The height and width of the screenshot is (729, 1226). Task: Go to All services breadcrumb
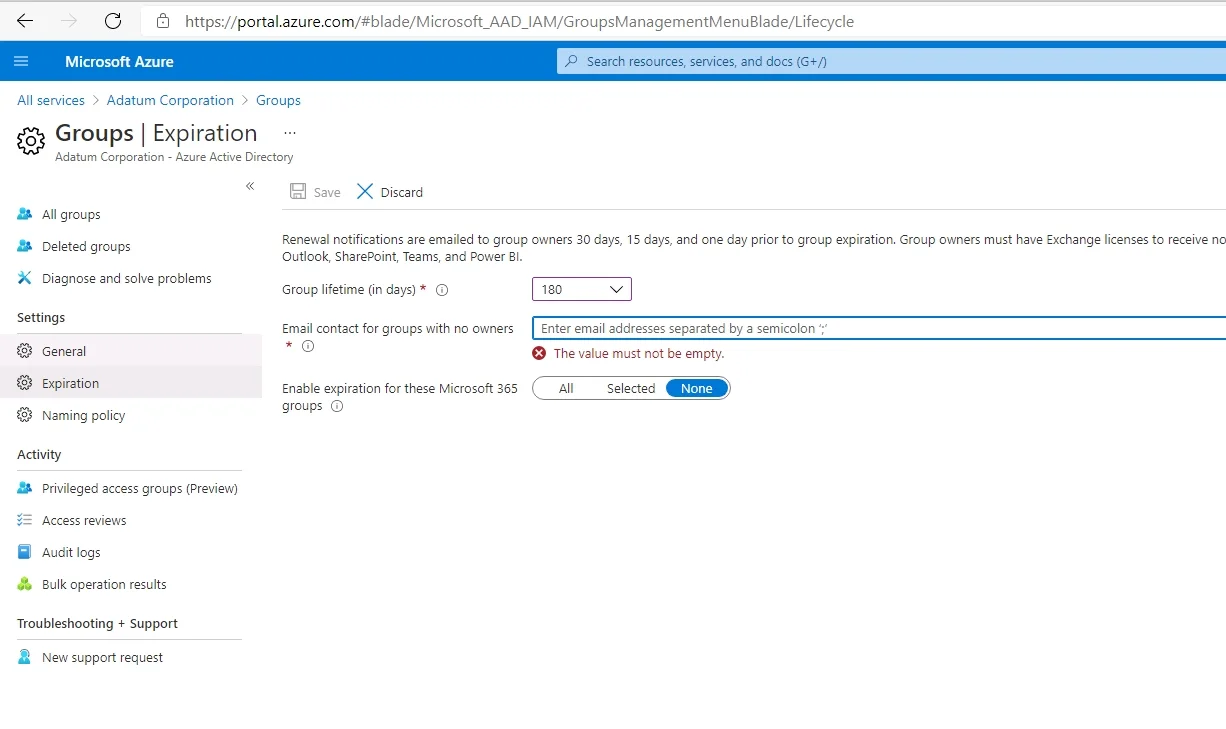point(51,100)
